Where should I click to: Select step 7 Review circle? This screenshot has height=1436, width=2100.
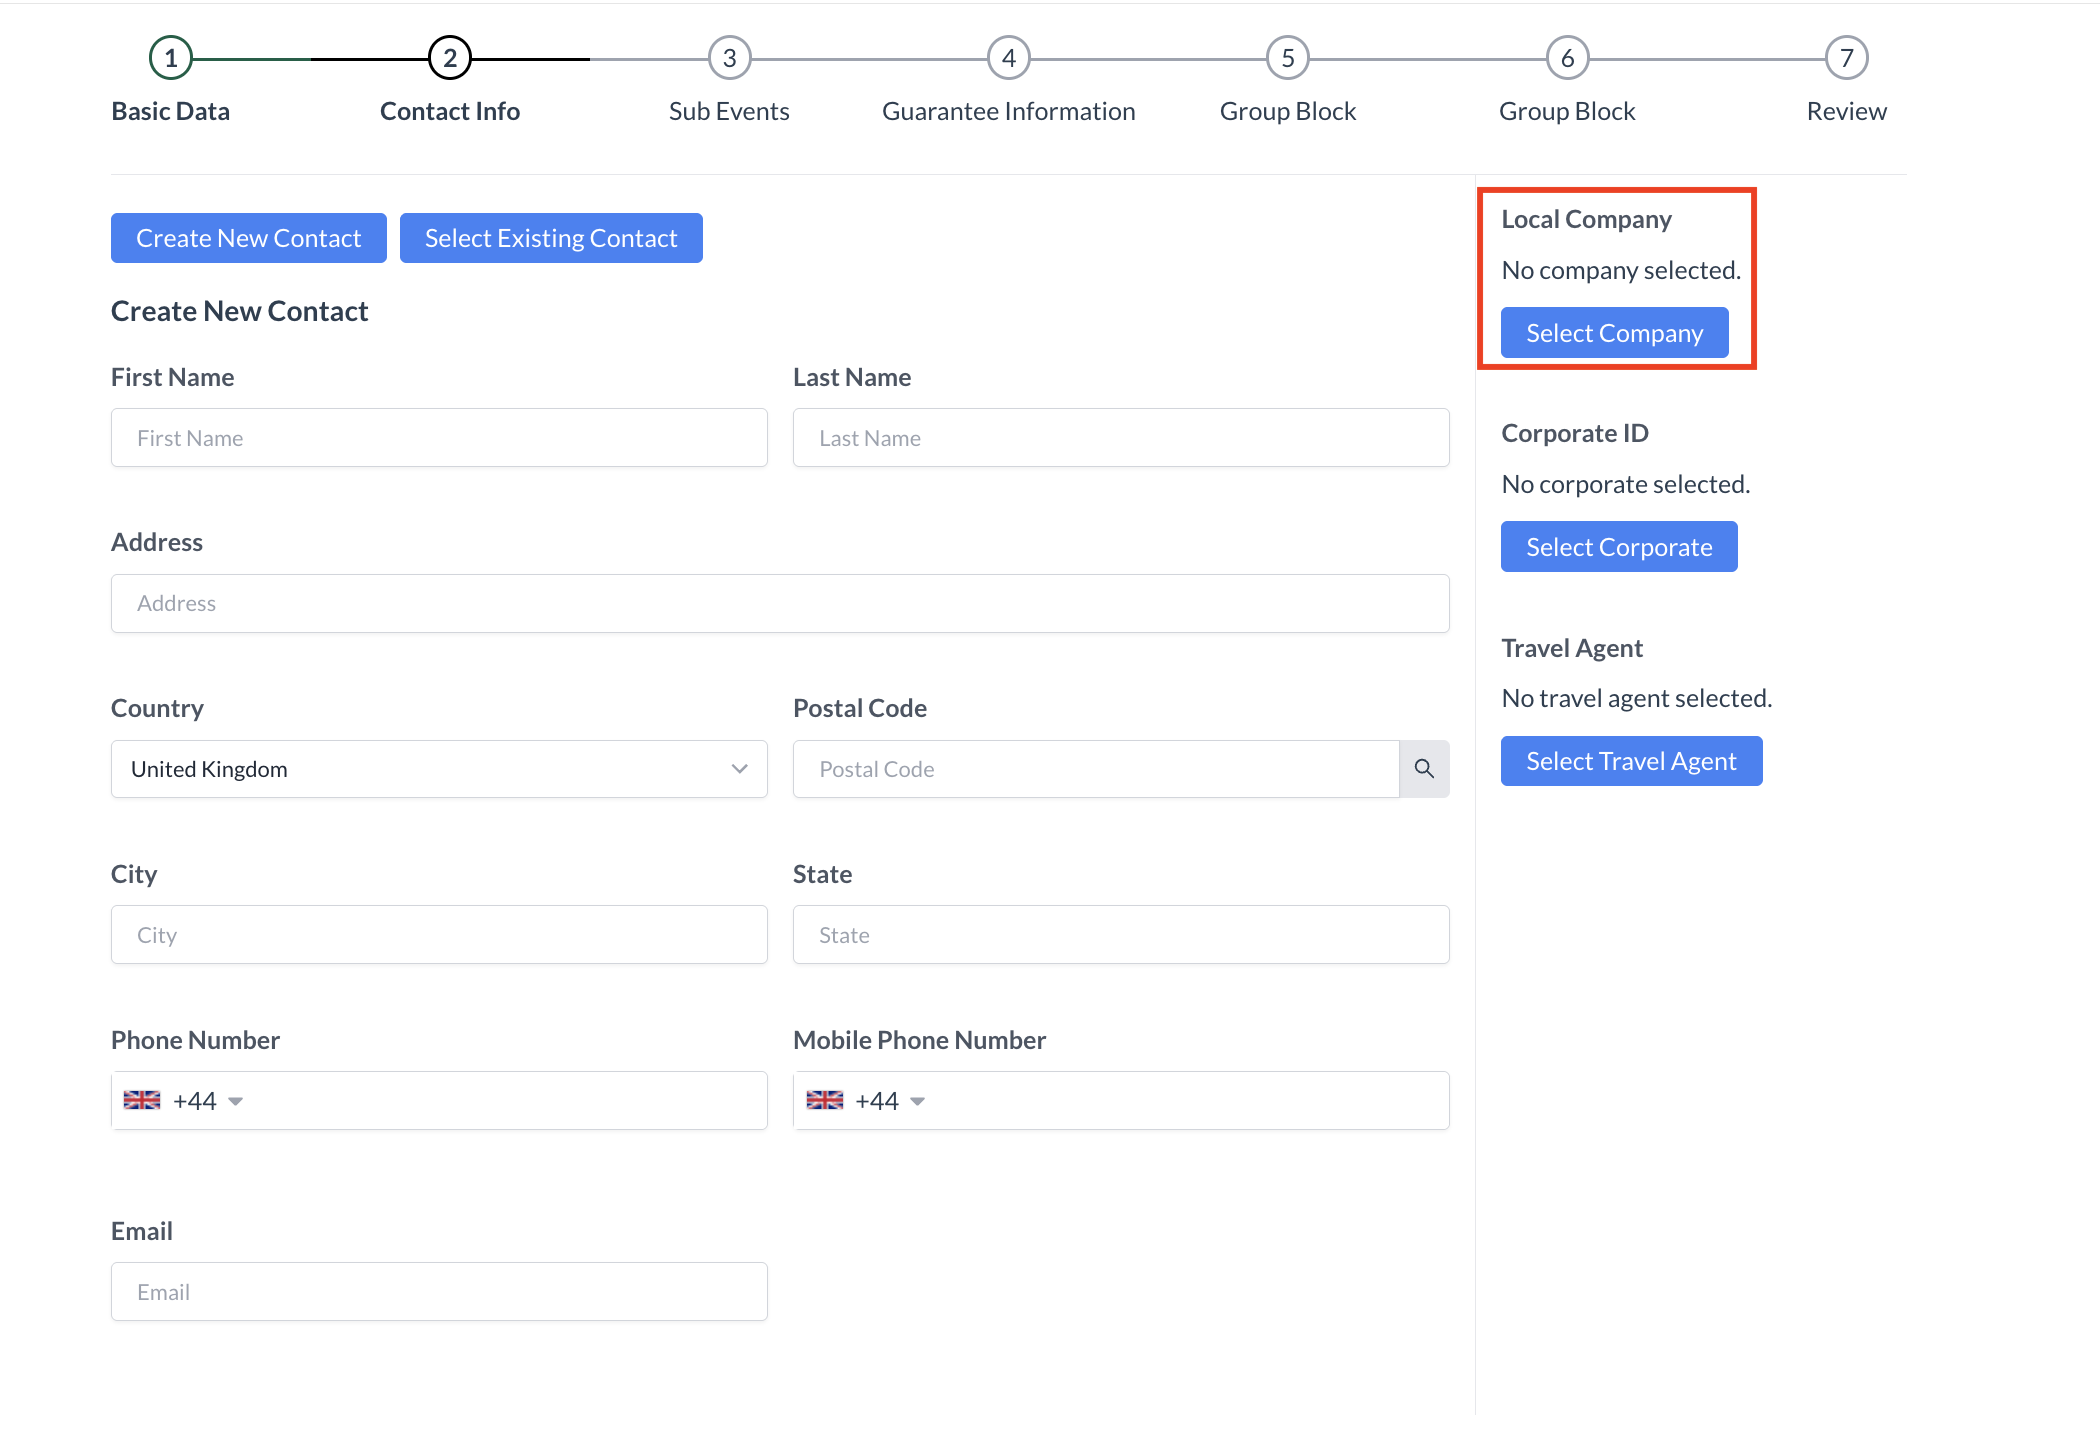pyautogui.click(x=1846, y=58)
